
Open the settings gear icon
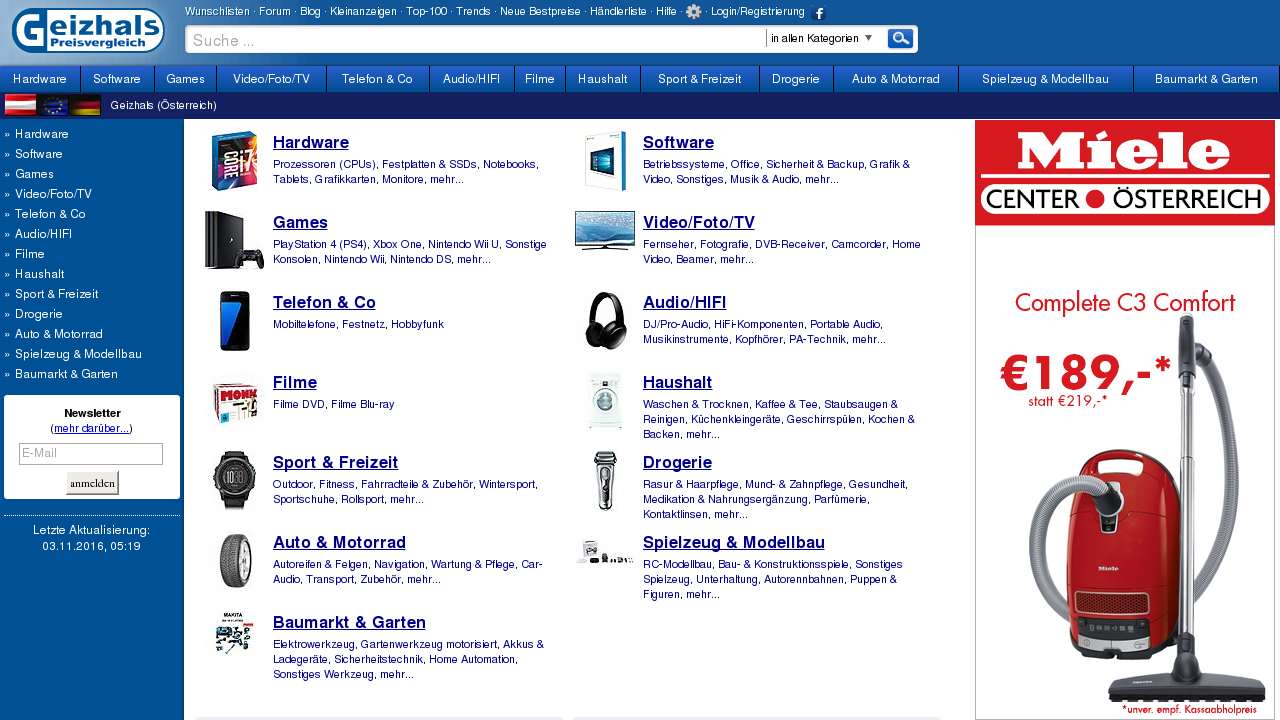click(694, 12)
